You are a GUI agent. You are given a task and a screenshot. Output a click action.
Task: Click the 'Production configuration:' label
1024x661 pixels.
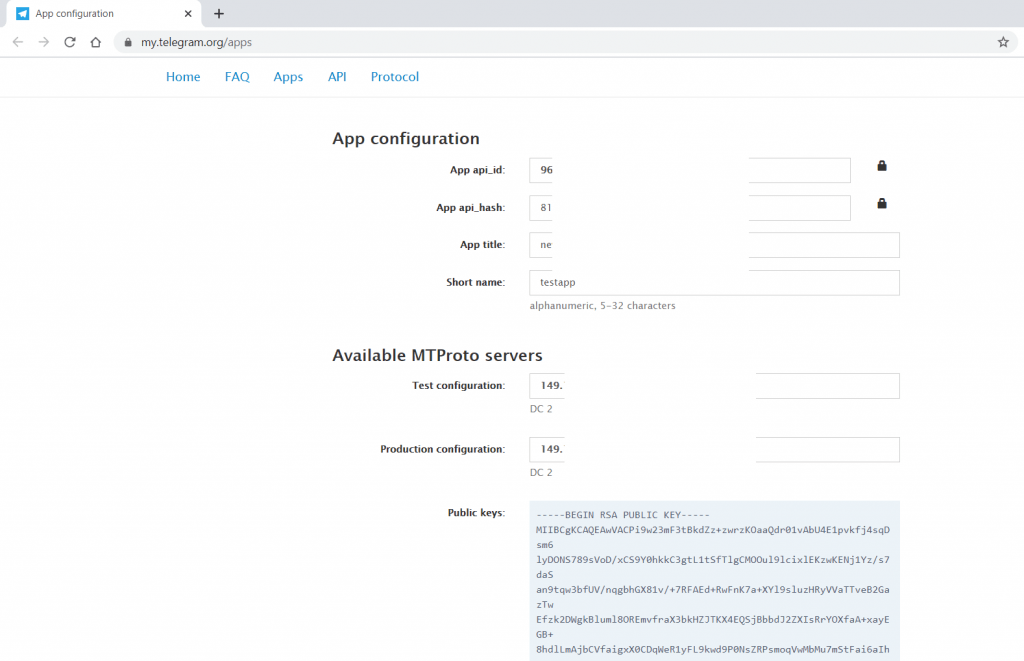(x=442, y=449)
